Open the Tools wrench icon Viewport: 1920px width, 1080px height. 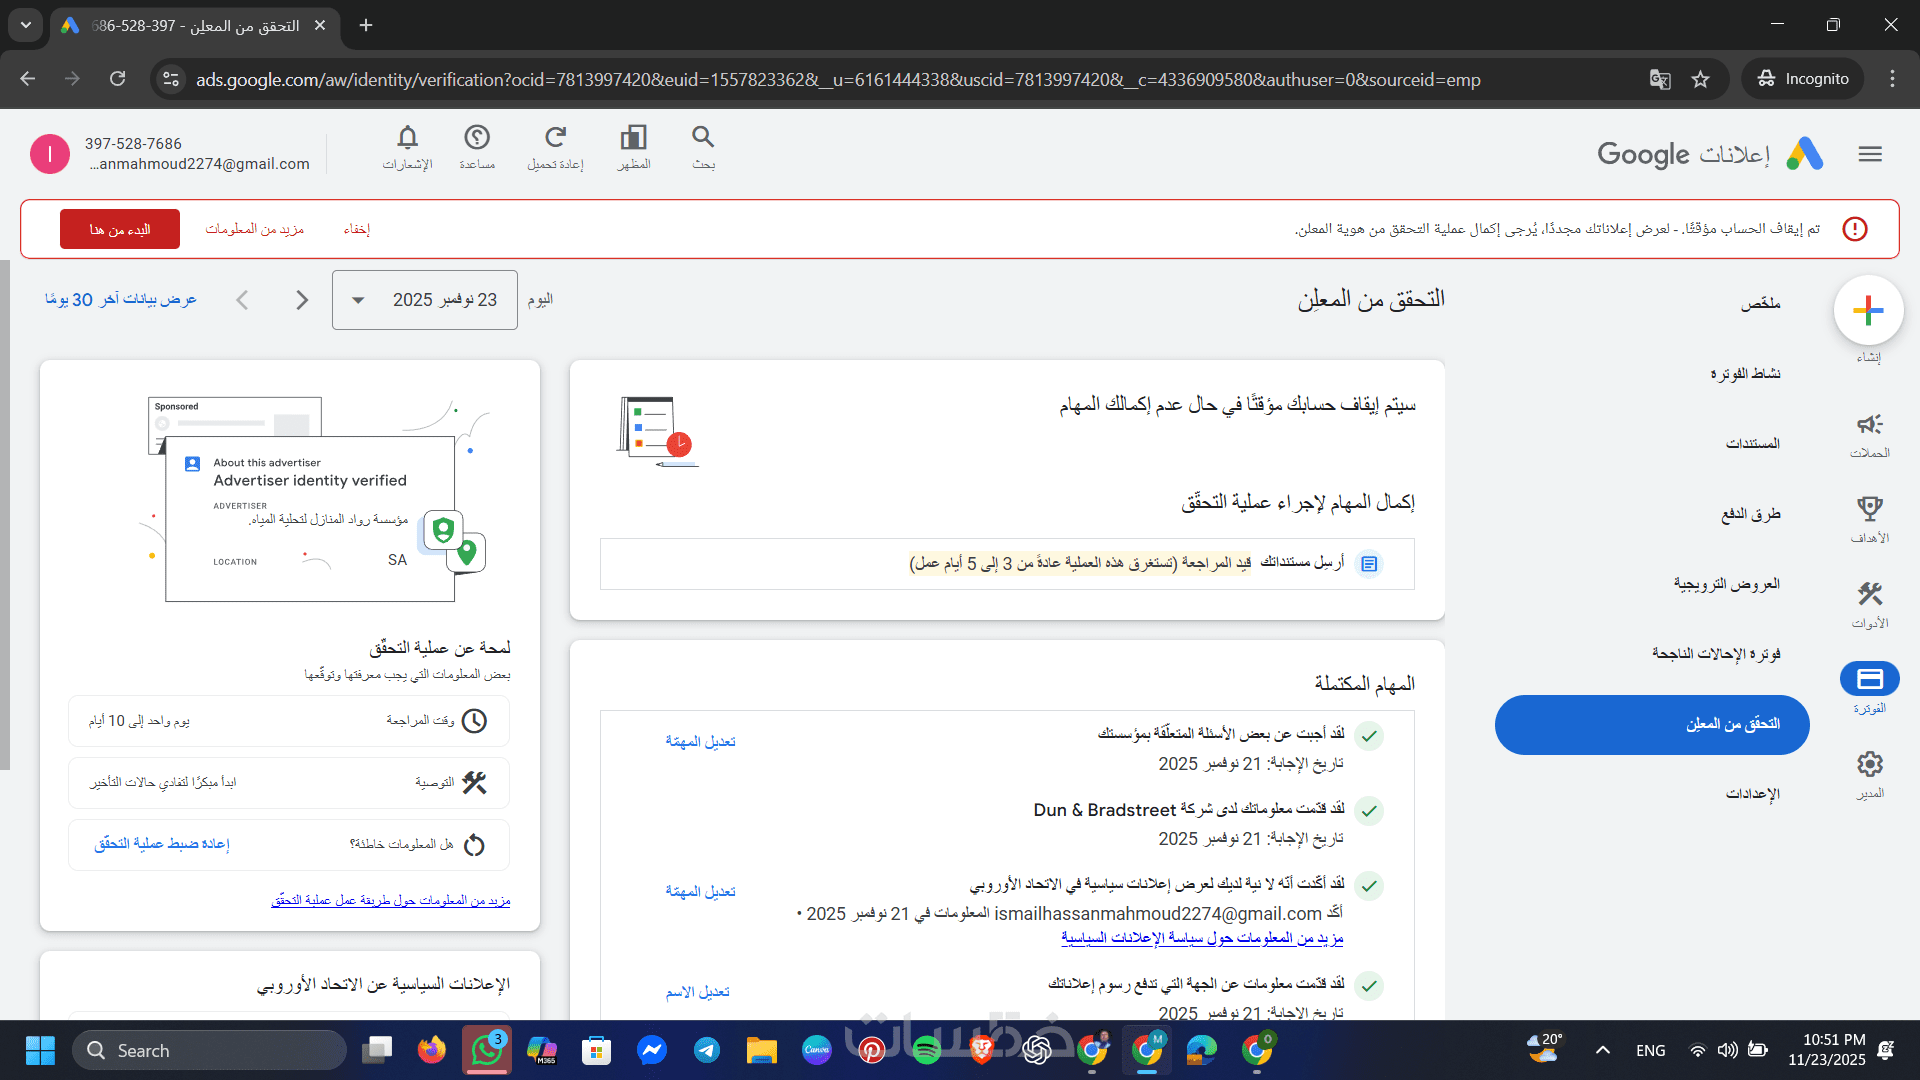tap(1869, 595)
